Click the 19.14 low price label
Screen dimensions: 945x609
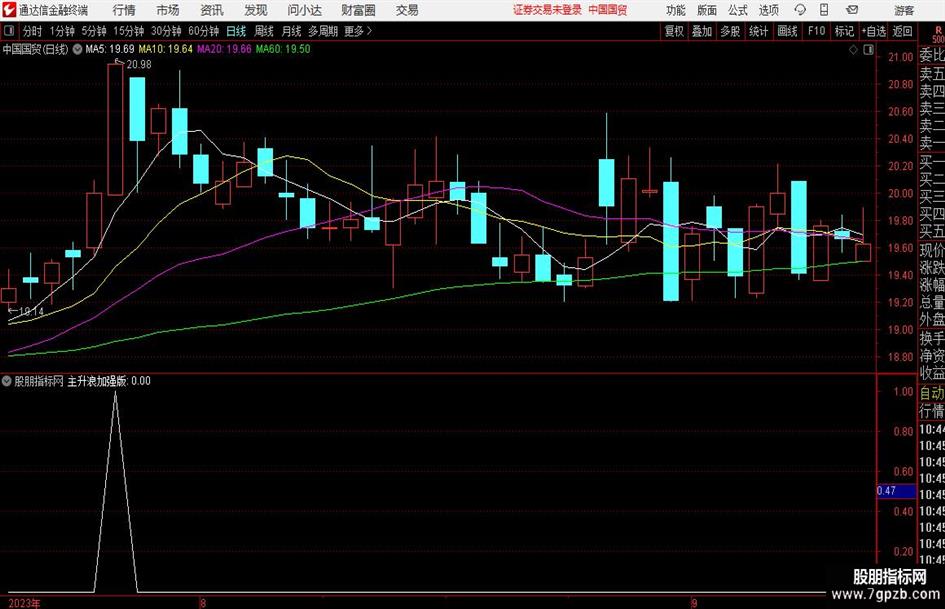pyautogui.click(x=31, y=312)
